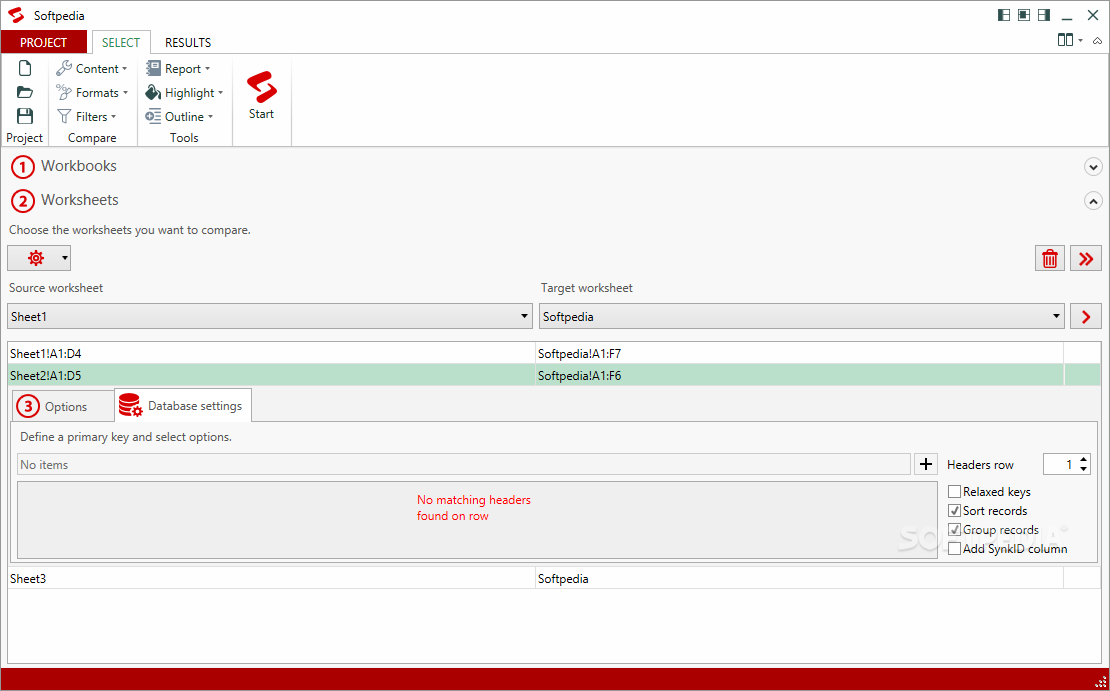This screenshot has width=1110, height=691.
Task: Click the Headers row number field
Action: pos(1060,464)
